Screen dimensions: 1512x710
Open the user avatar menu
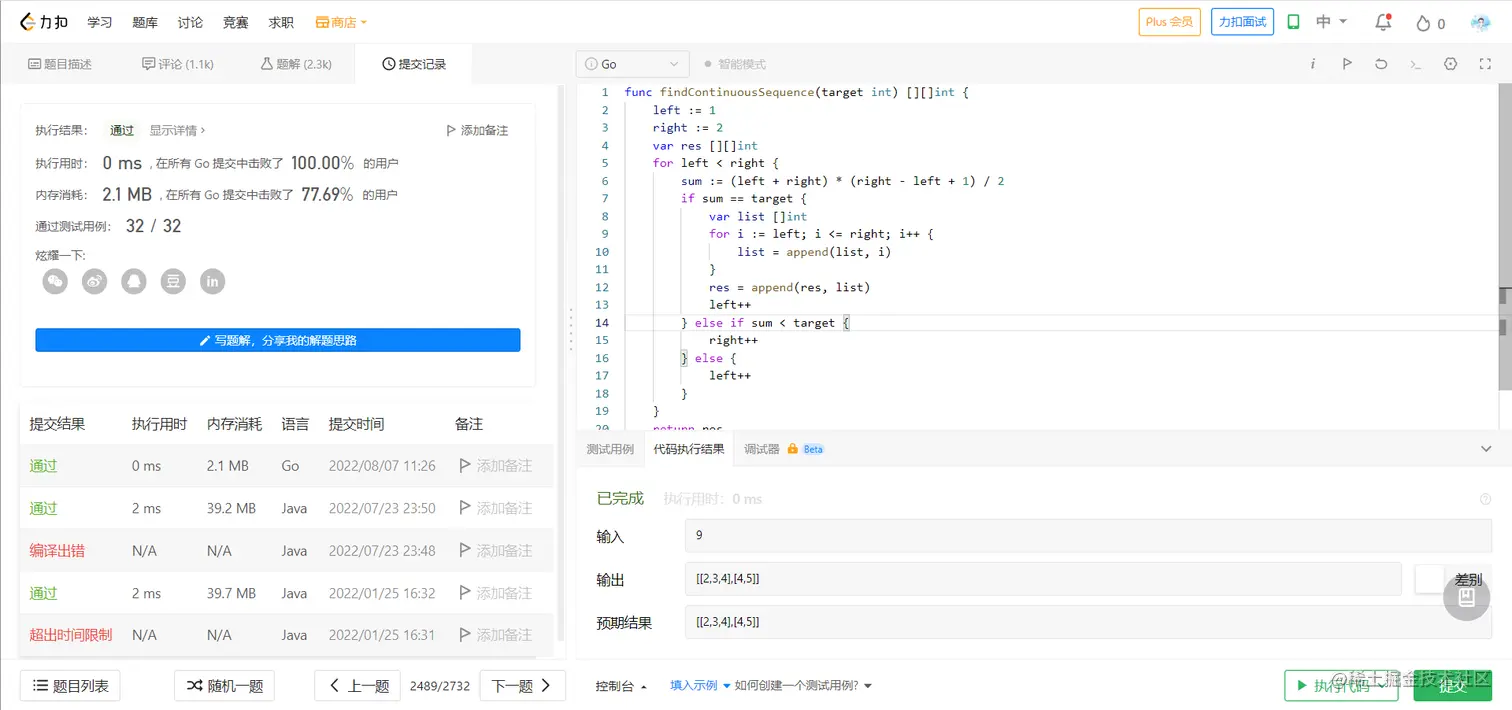[x=1480, y=22]
